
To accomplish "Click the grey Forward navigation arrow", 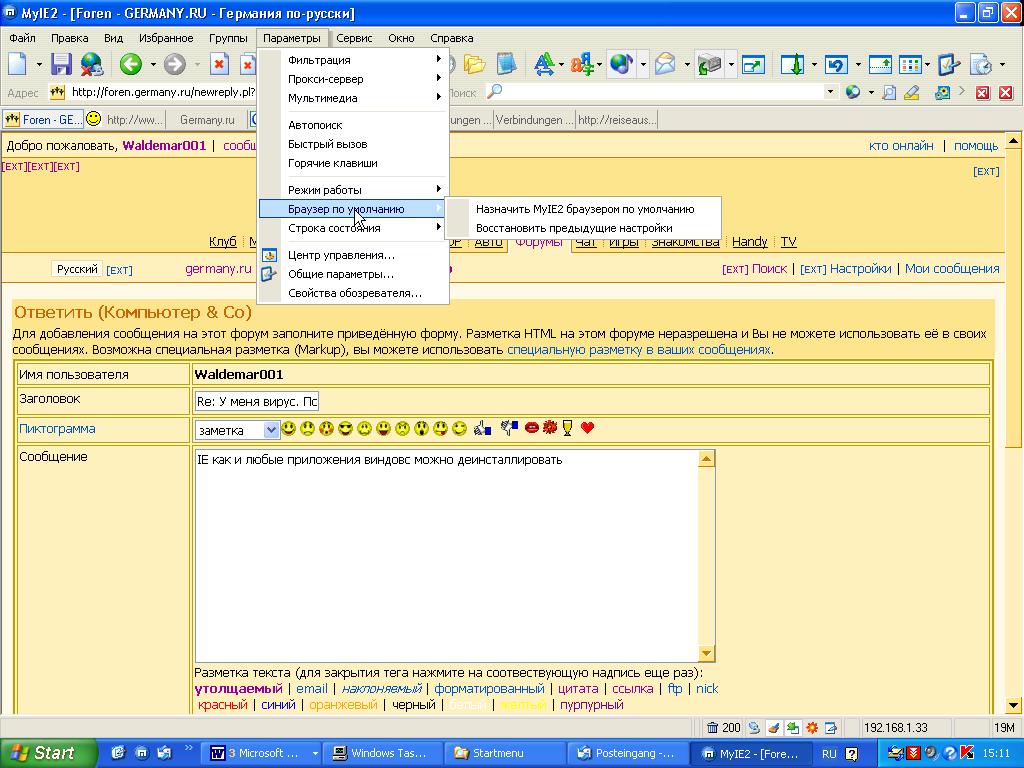I will 174,64.
